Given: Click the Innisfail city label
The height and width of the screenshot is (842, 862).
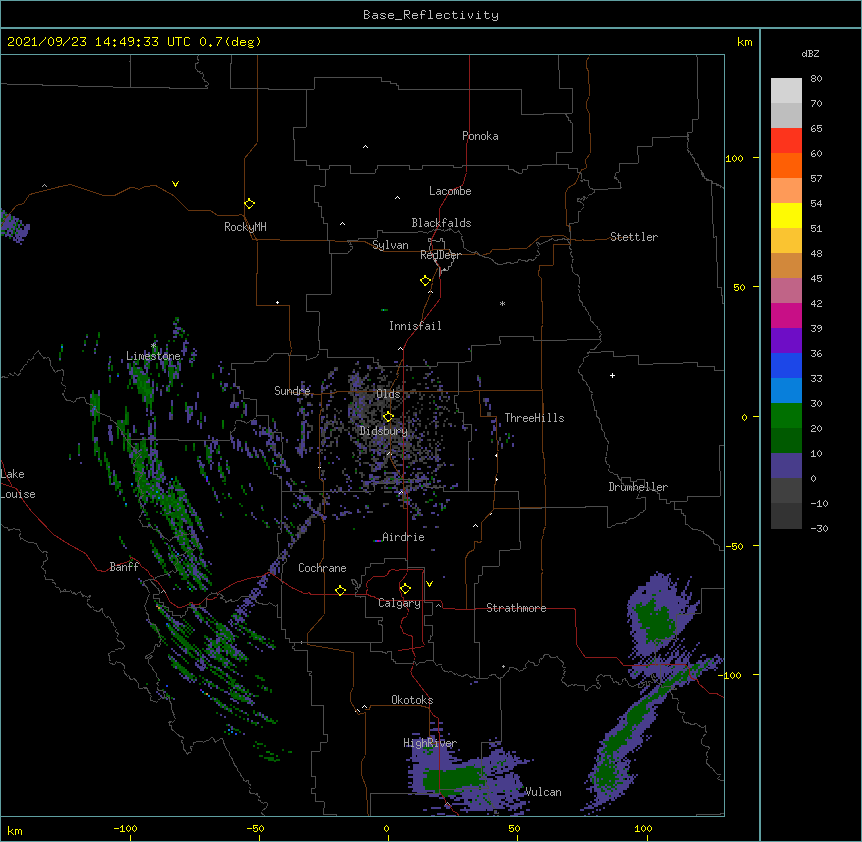Looking at the screenshot, I should click(415, 326).
